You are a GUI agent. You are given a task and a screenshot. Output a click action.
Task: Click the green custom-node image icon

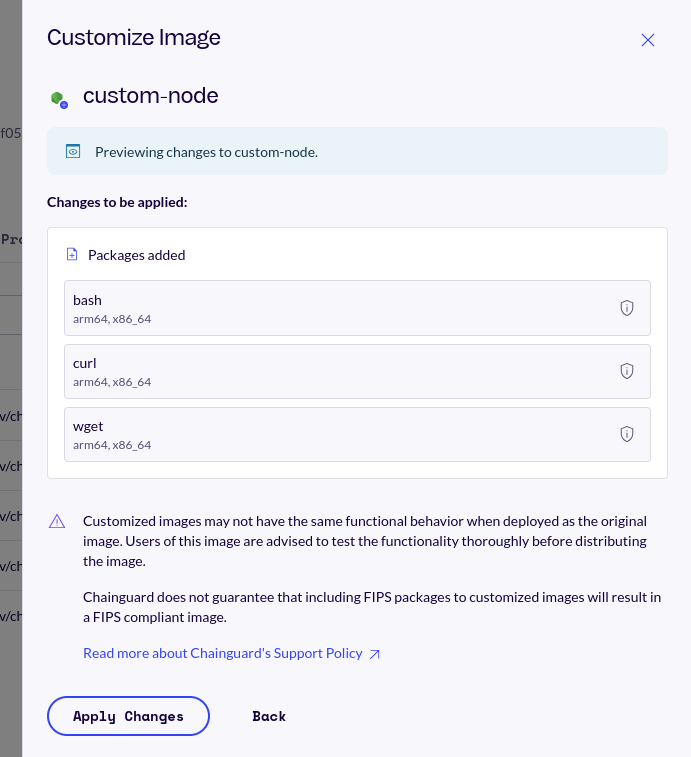58,98
